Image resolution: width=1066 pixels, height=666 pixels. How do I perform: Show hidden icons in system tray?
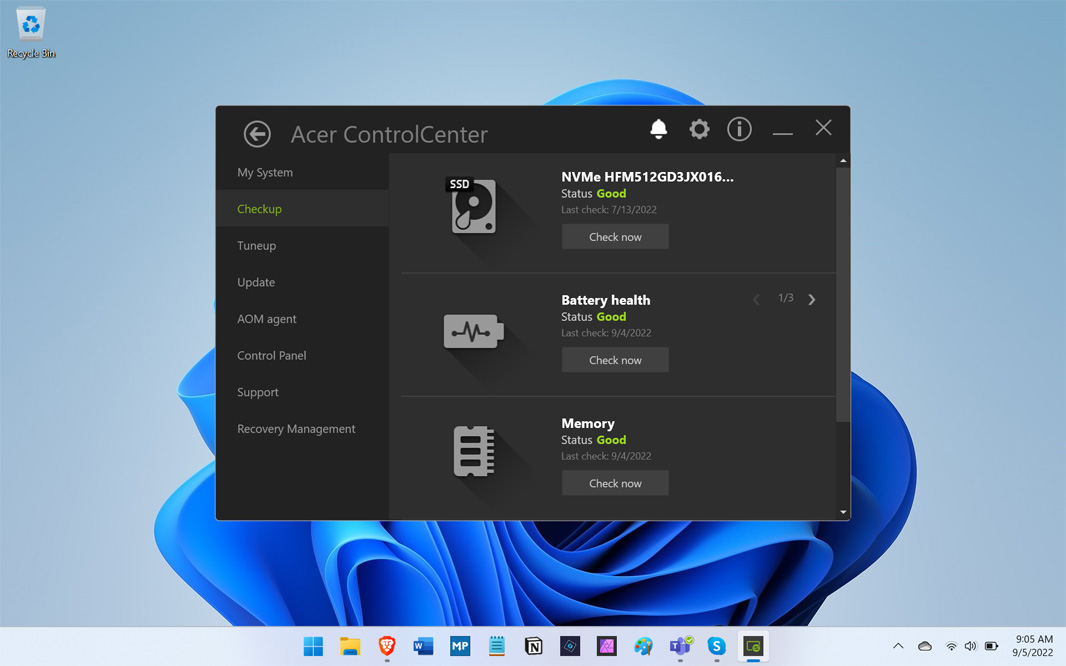tap(898, 646)
